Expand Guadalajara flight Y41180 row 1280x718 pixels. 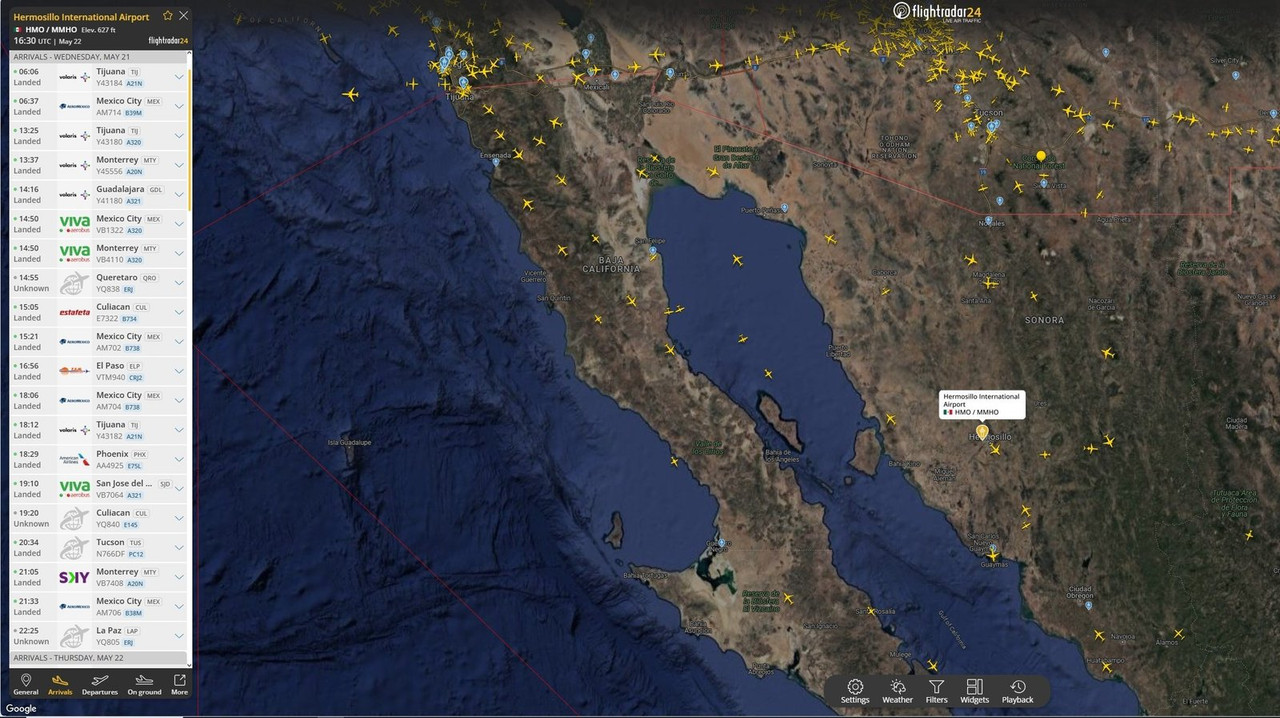(x=179, y=195)
